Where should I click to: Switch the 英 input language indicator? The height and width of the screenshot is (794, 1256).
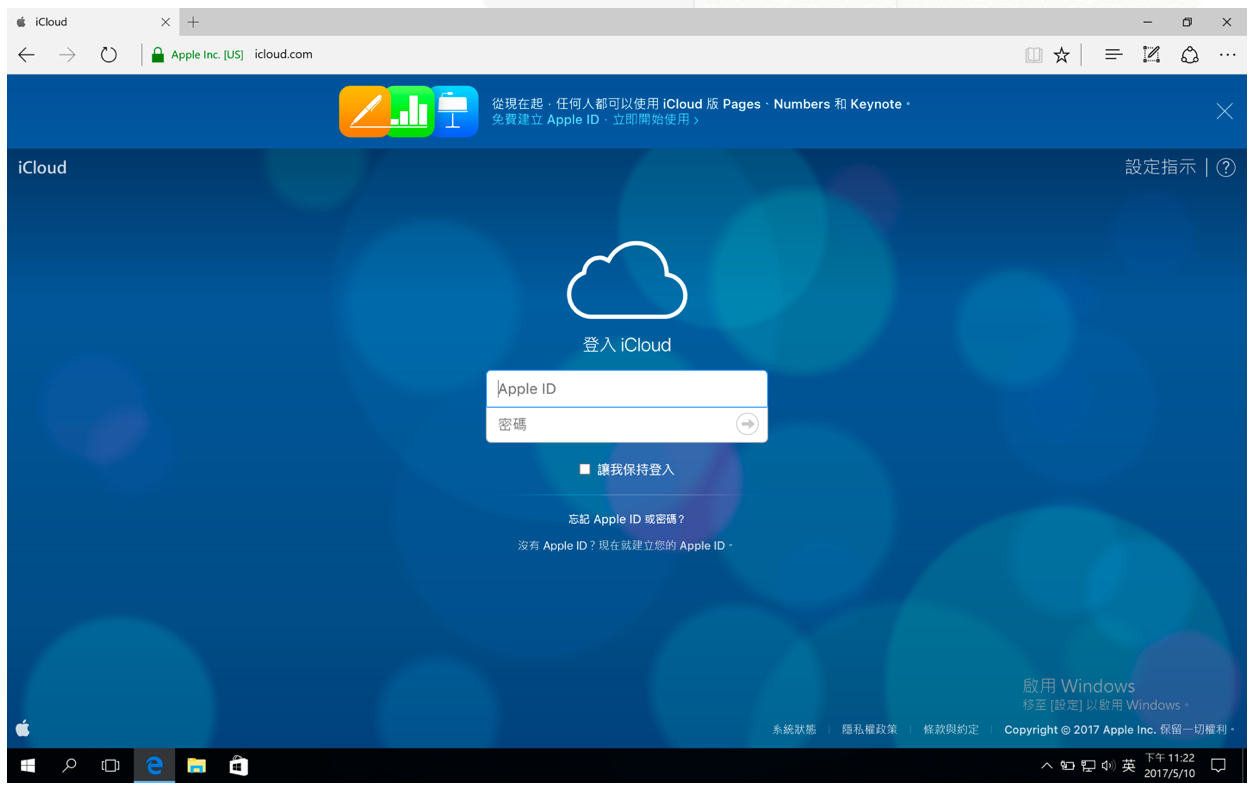pyautogui.click(x=1129, y=766)
